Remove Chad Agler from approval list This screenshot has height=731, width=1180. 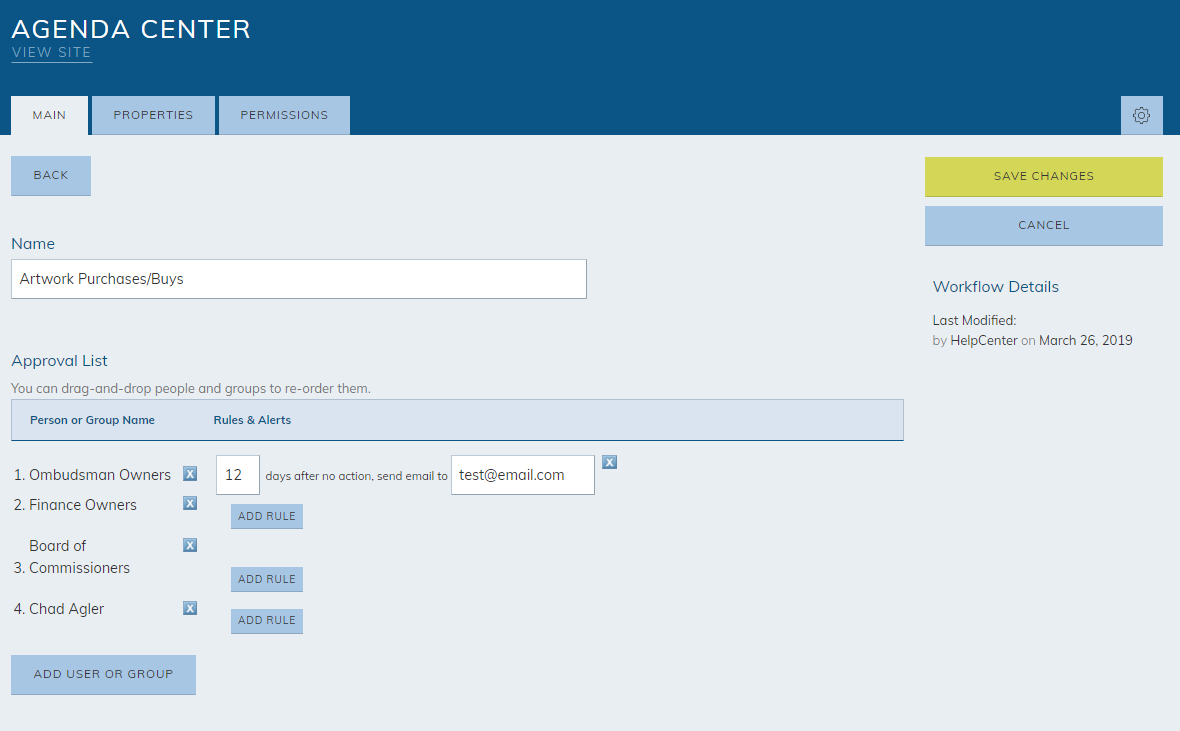(x=190, y=608)
